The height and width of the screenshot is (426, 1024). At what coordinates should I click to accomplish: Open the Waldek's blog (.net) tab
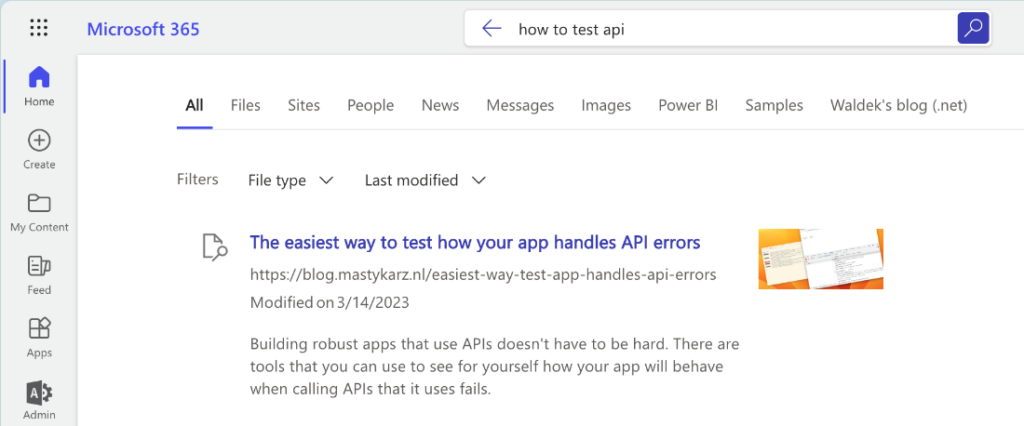coord(898,105)
